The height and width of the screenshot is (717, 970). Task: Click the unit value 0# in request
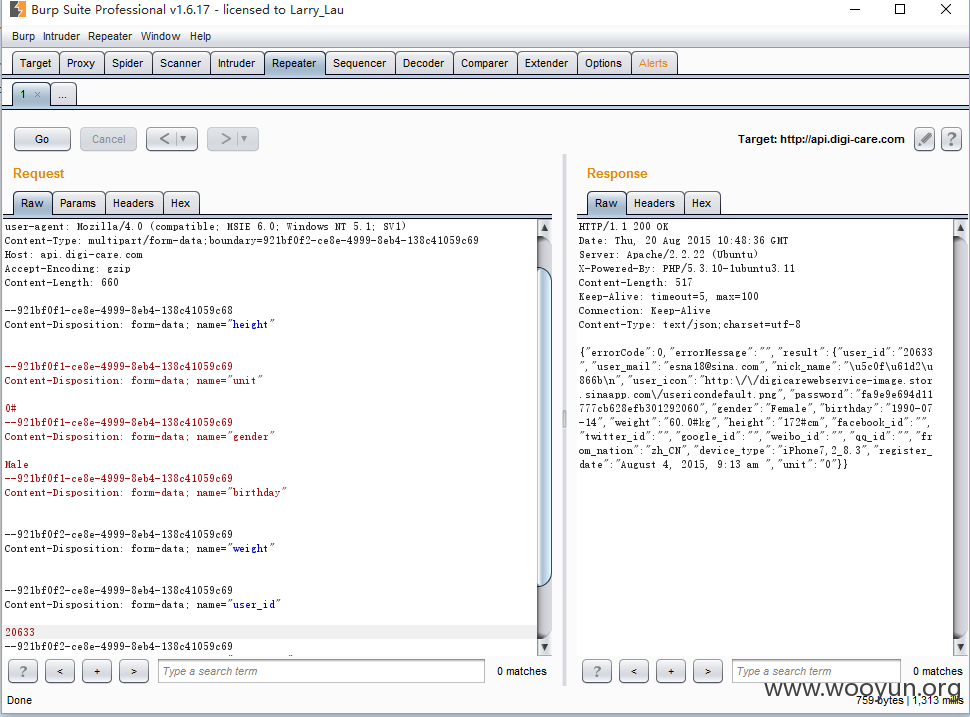pyautogui.click(x=11, y=408)
